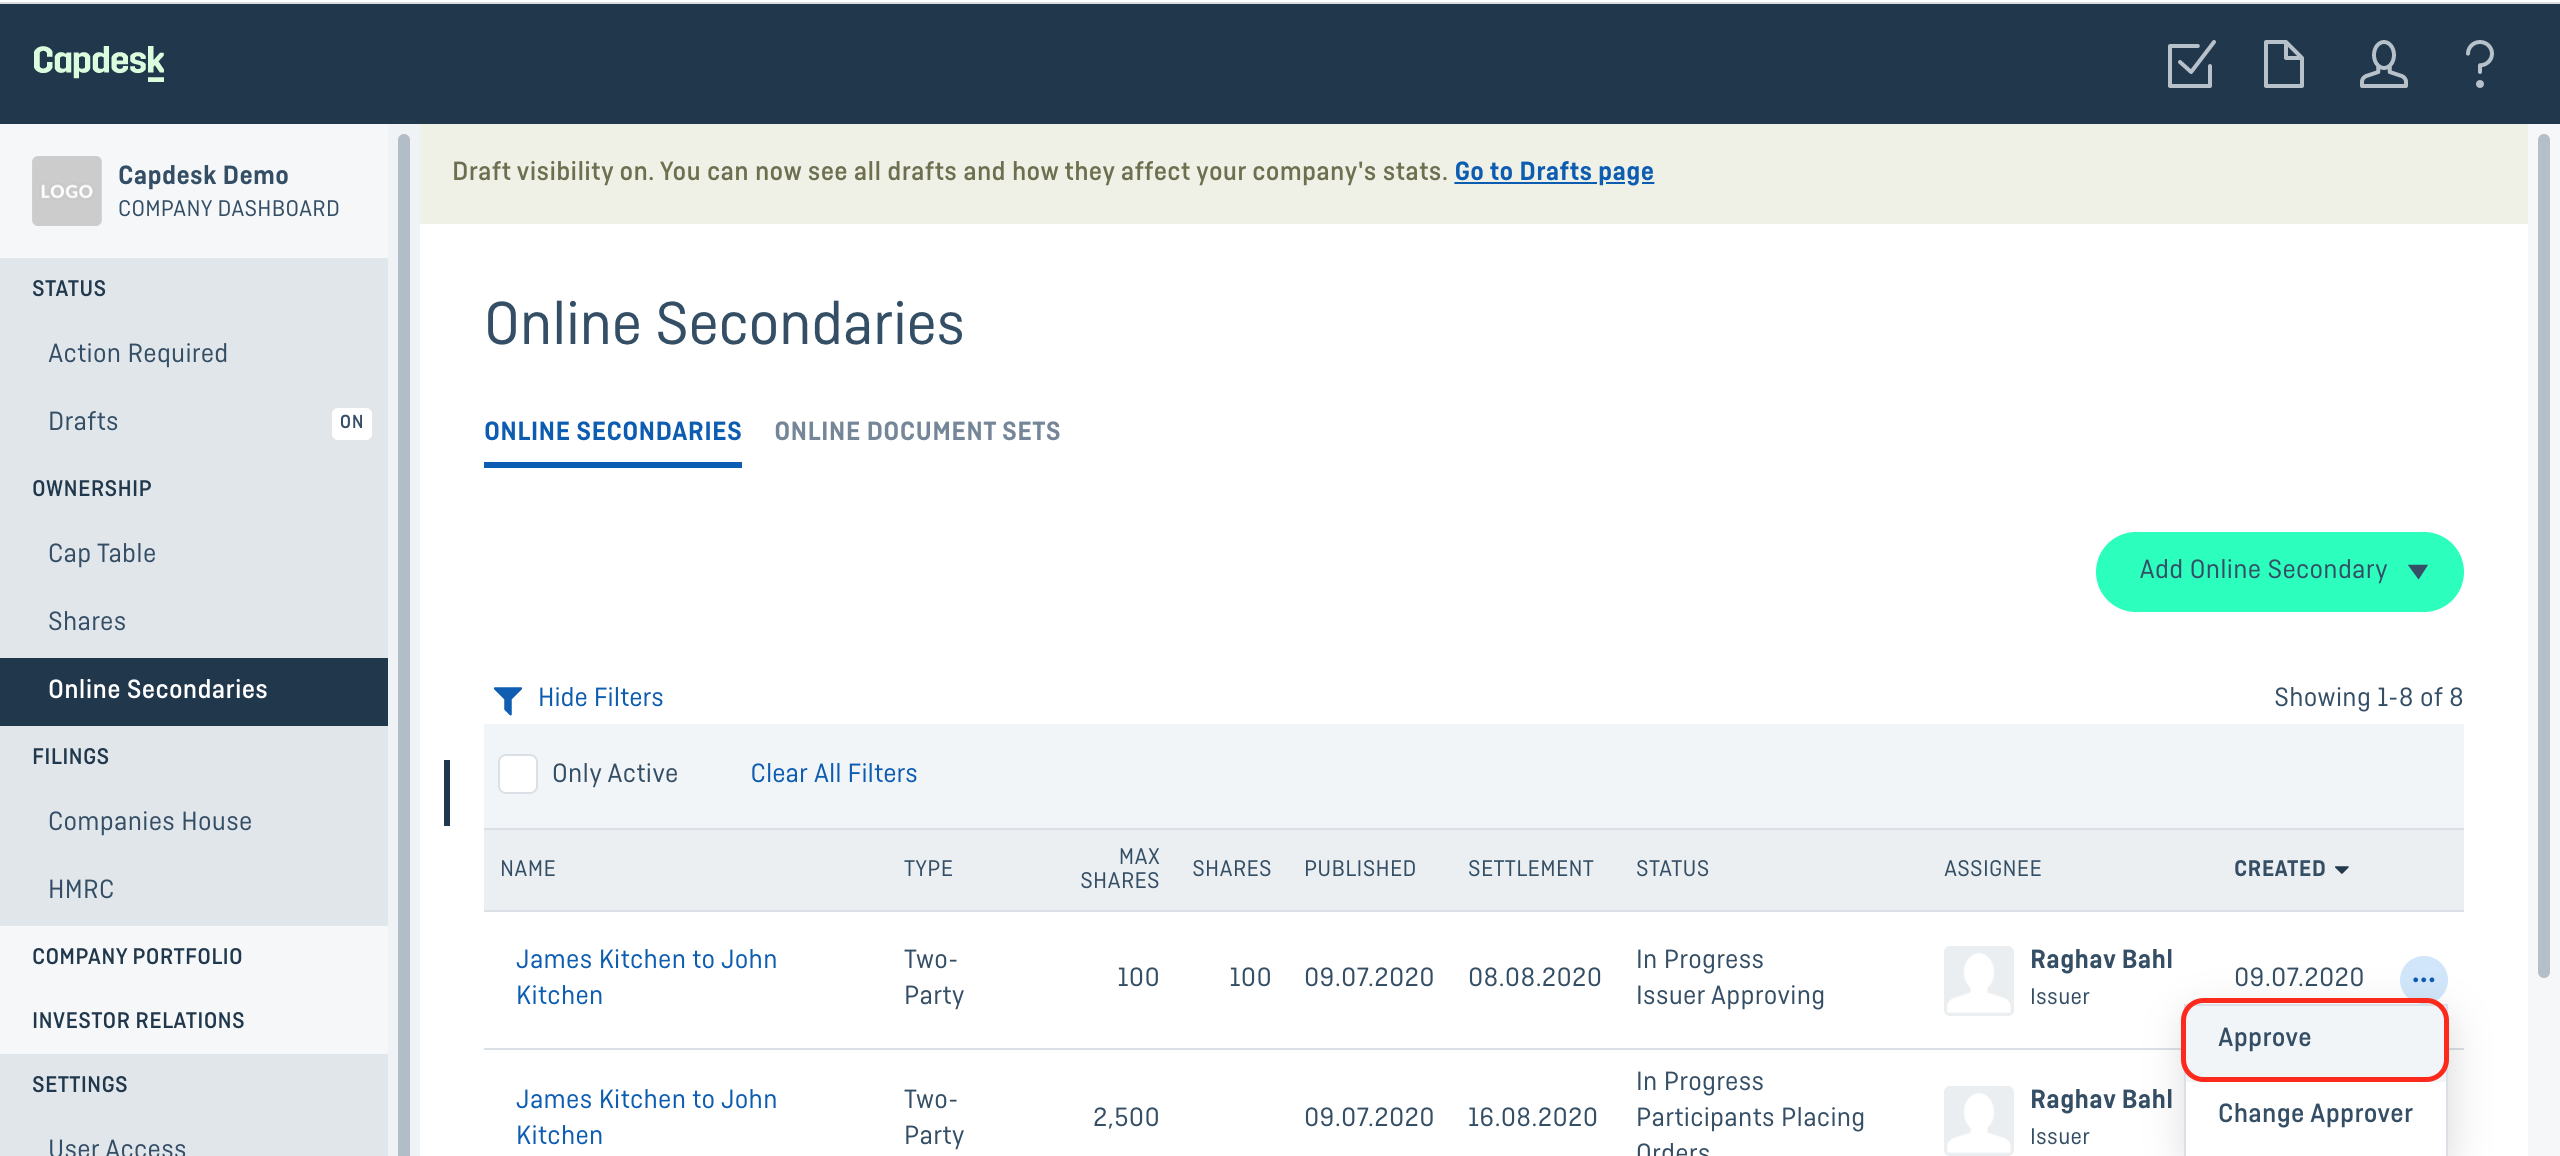Click Raghav Bahl avatar in first row
Image resolution: width=2560 pixels, height=1156 pixels.
pos(1978,979)
